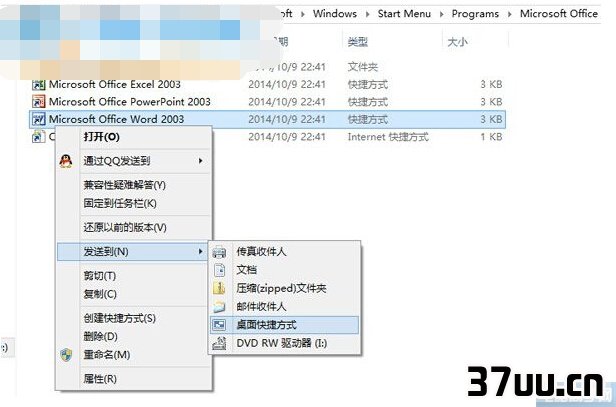Select file name Microsoft Office PowerPoint 2003

(x=130, y=102)
